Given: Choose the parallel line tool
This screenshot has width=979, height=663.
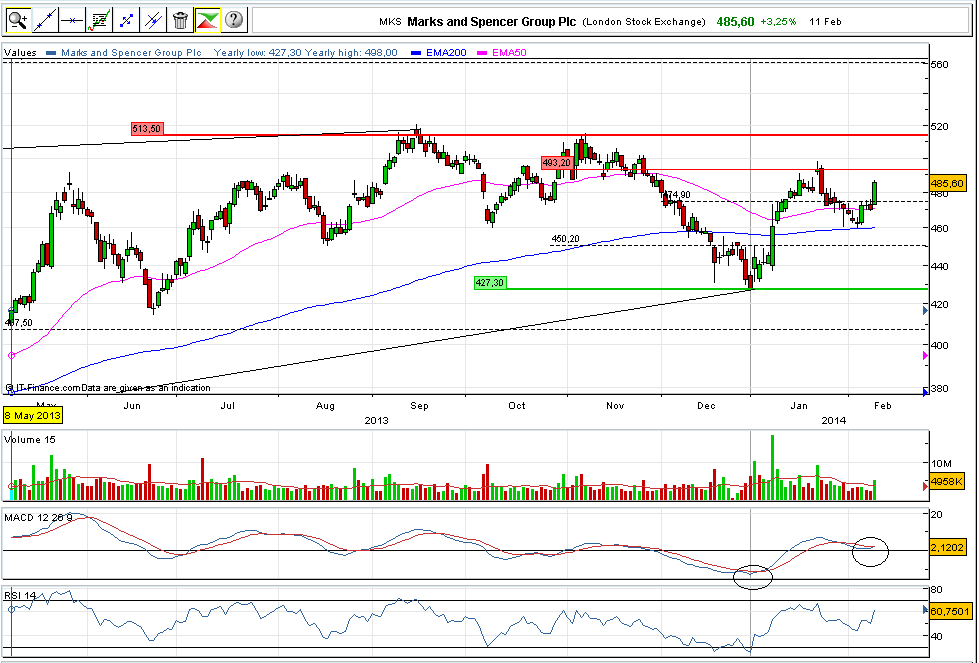Looking at the screenshot, I should pyautogui.click(x=153, y=21).
